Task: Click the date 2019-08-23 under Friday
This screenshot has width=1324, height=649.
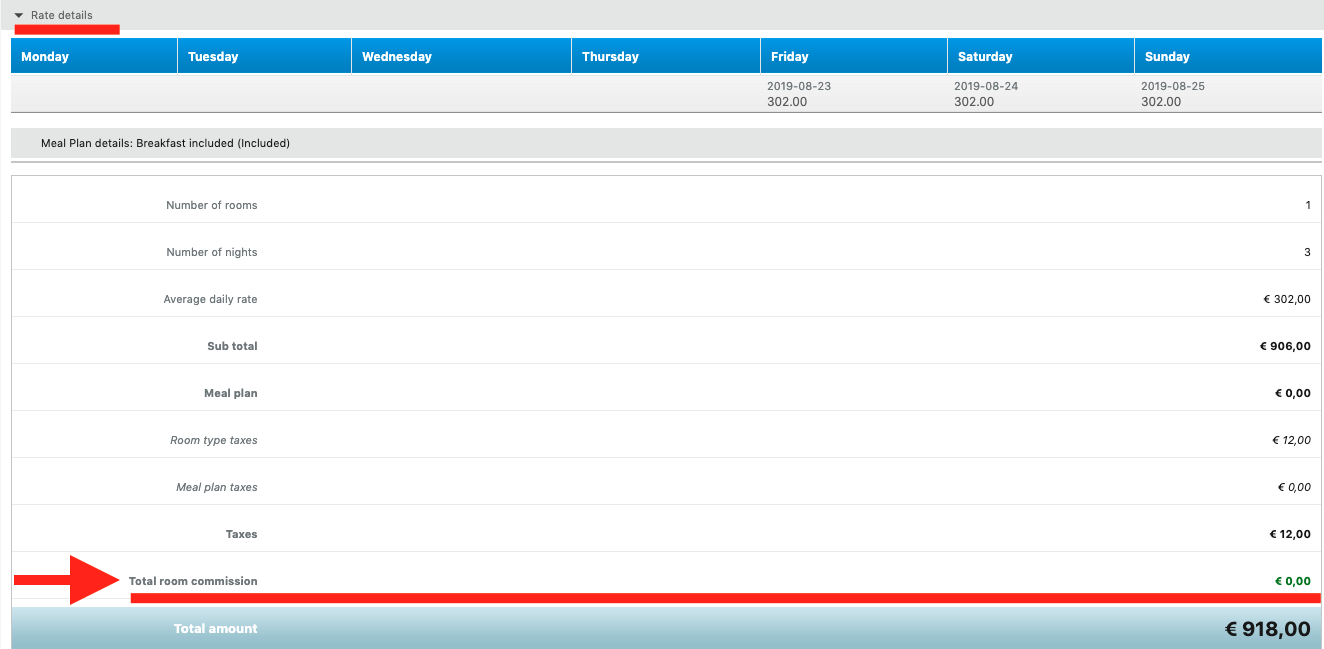Action: tap(799, 86)
